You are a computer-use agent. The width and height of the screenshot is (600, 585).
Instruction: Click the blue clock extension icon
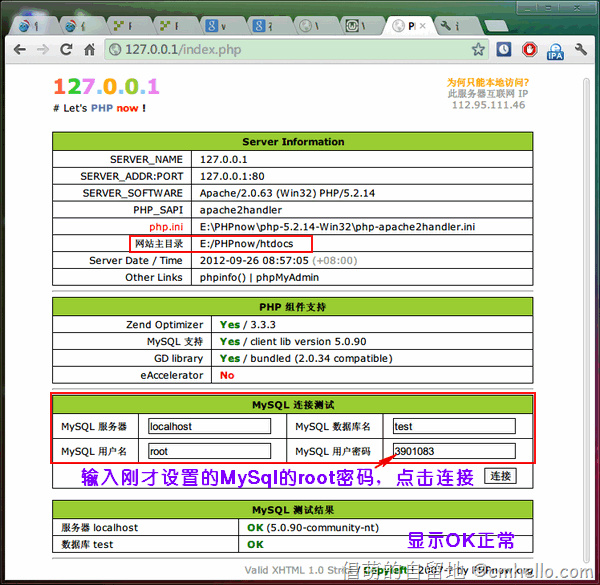[503, 49]
